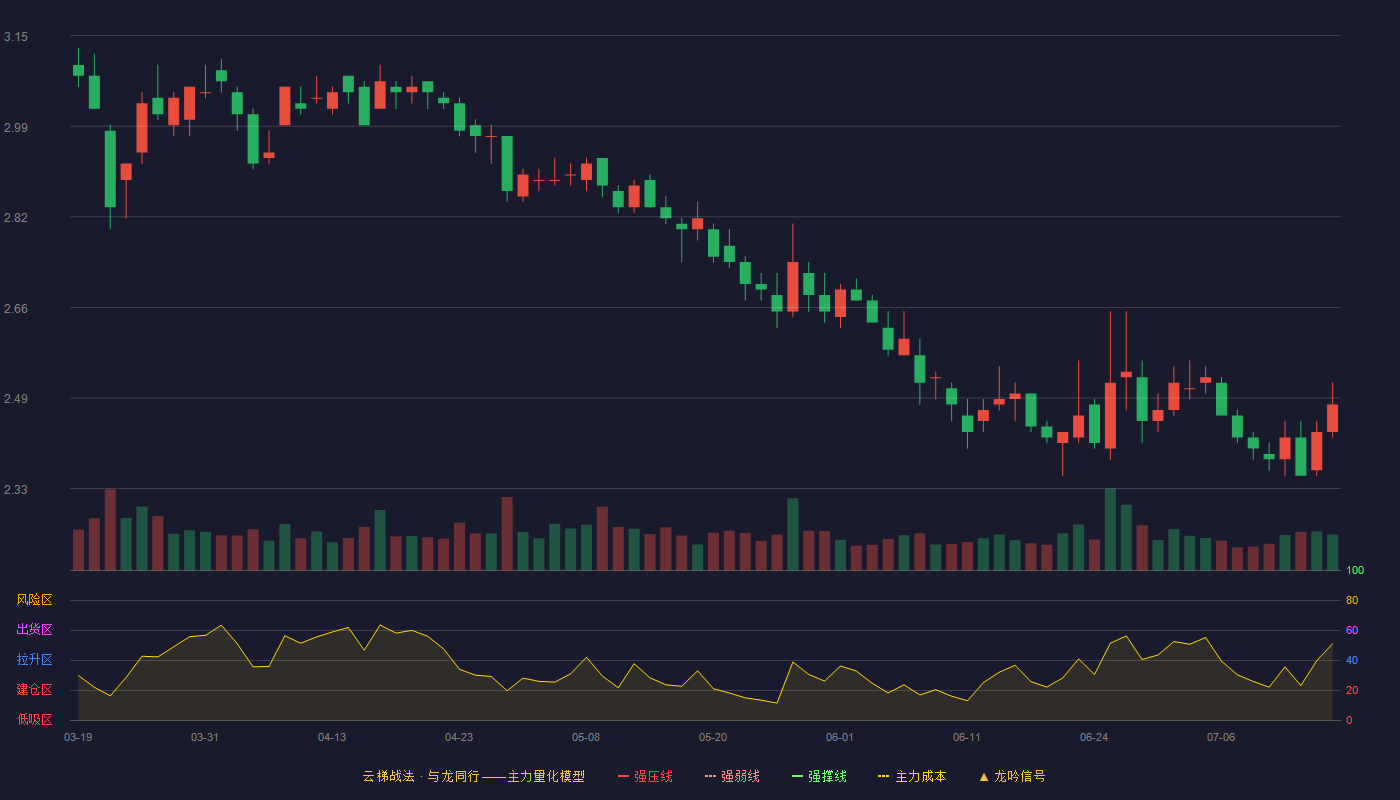The width and height of the screenshot is (1400, 800).
Task: Click the 出货区 zone label
Action: click(x=34, y=630)
